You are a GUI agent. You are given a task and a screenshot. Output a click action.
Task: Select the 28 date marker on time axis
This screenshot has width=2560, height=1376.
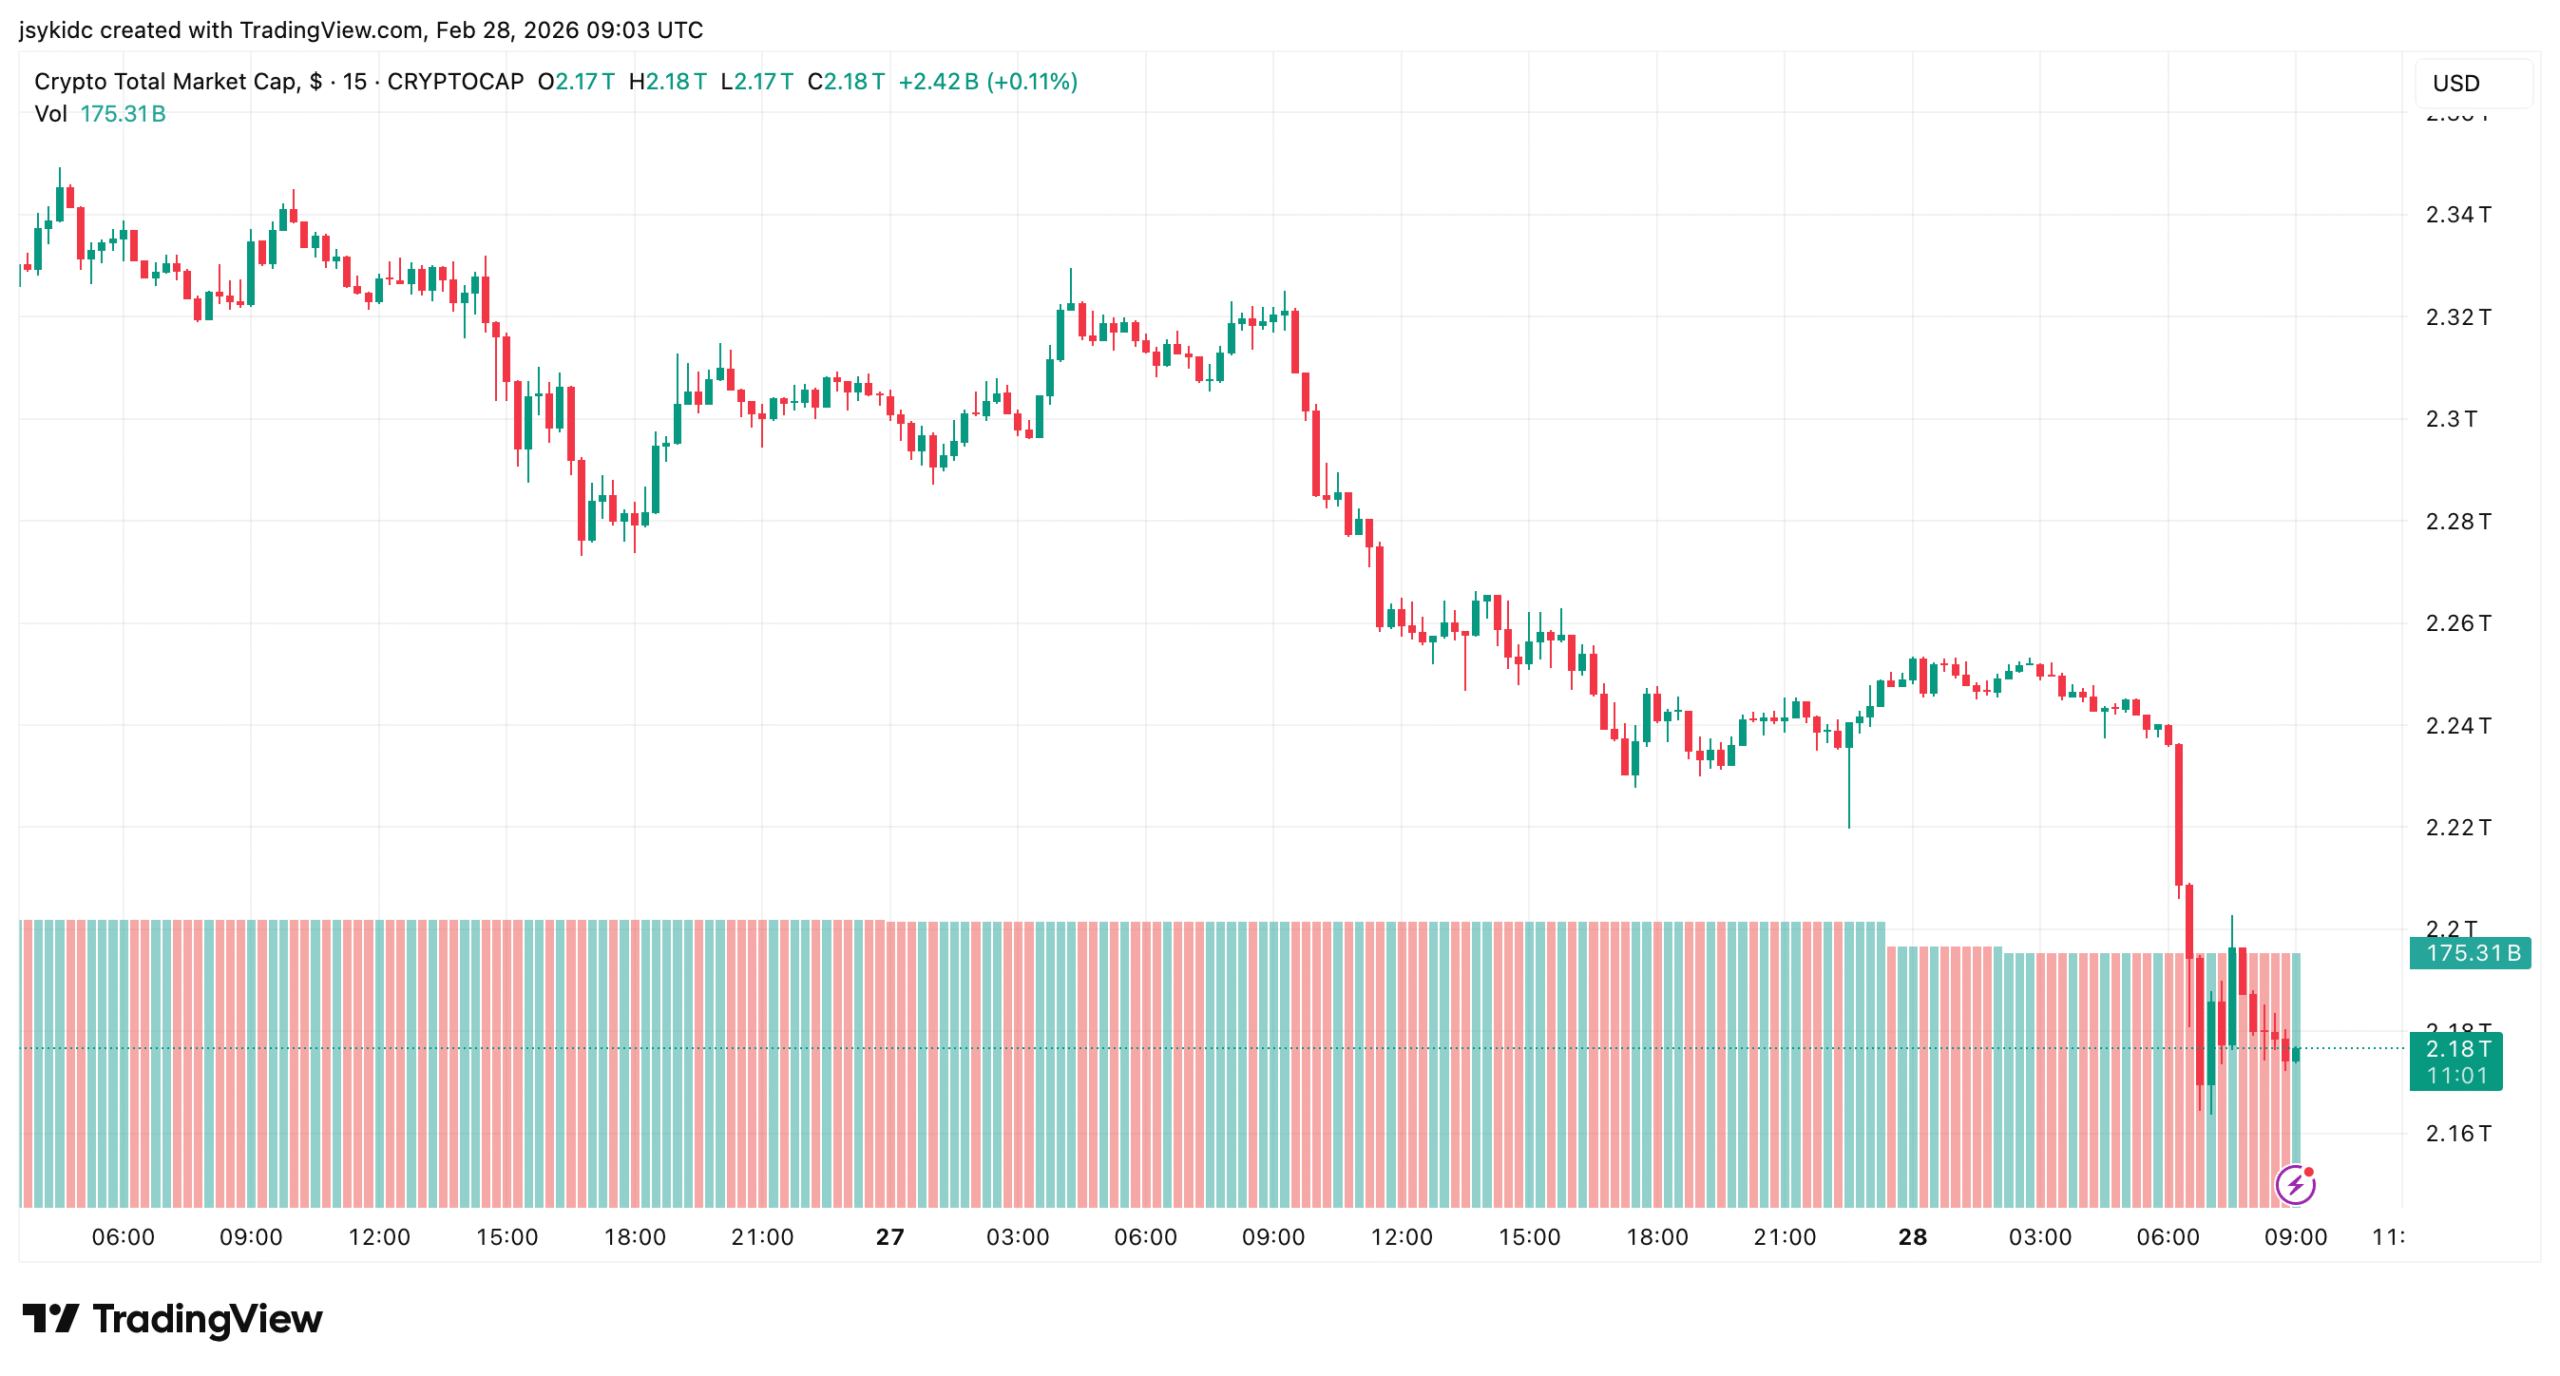tap(1912, 1237)
